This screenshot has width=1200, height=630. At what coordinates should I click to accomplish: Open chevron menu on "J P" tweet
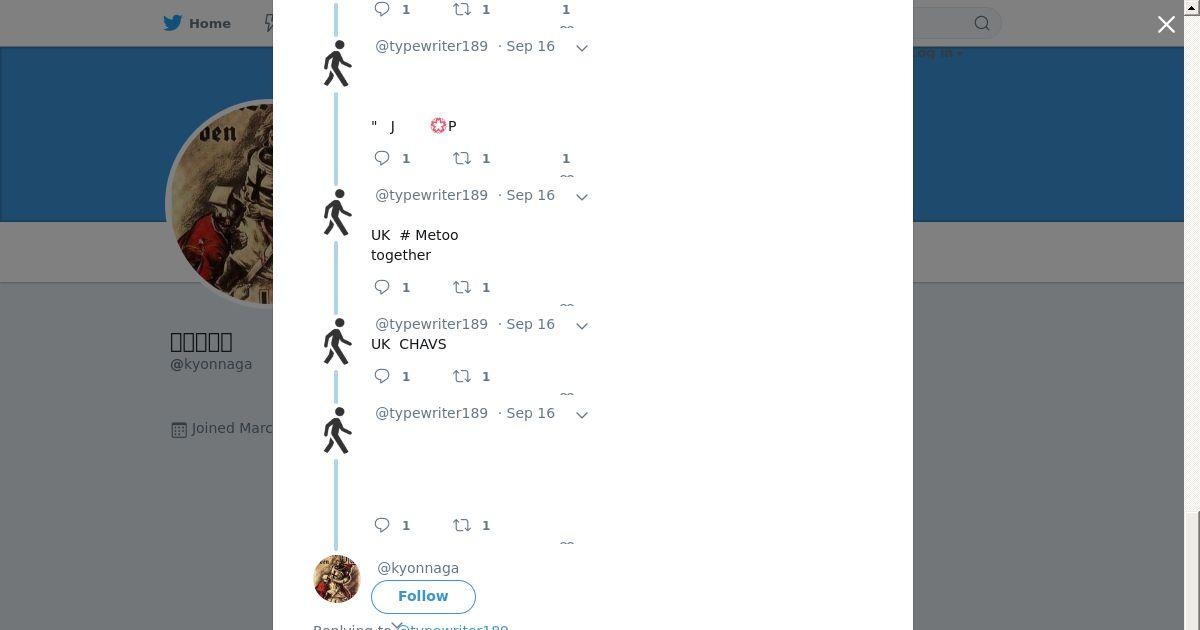point(582,48)
